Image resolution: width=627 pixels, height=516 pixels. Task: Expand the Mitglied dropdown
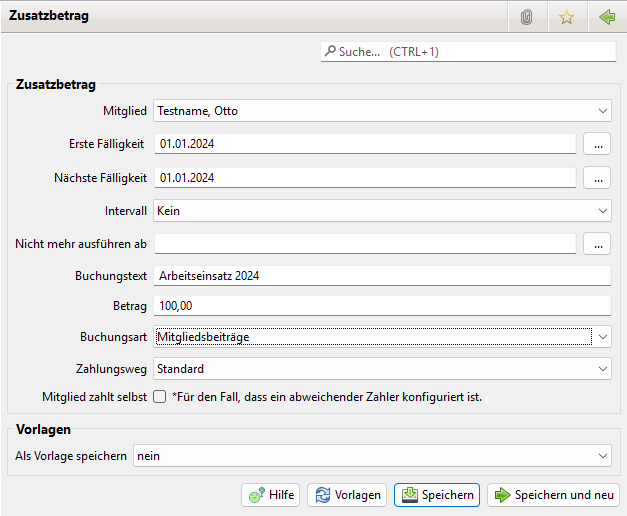coord(602,111)
